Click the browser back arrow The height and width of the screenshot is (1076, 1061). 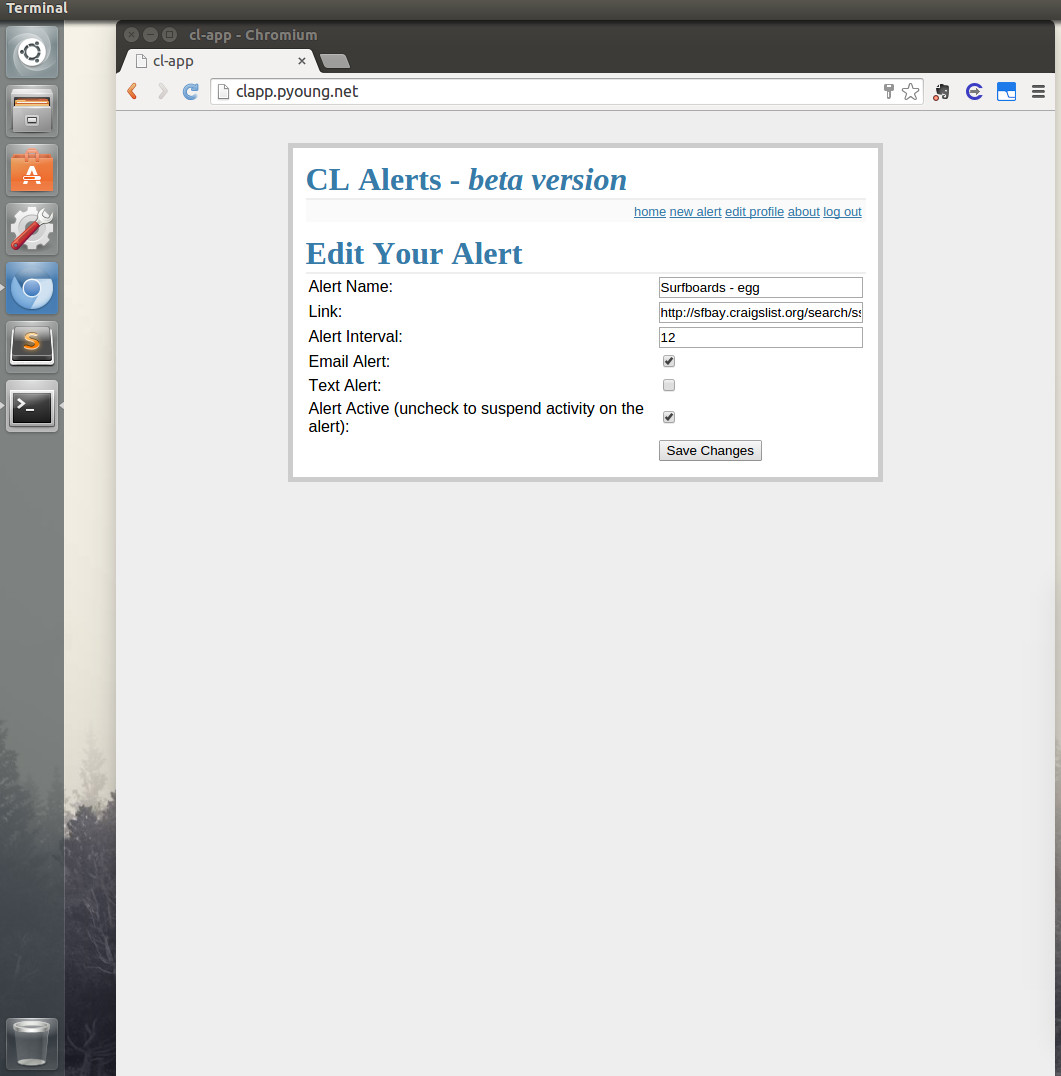click(x=132, y=92)
